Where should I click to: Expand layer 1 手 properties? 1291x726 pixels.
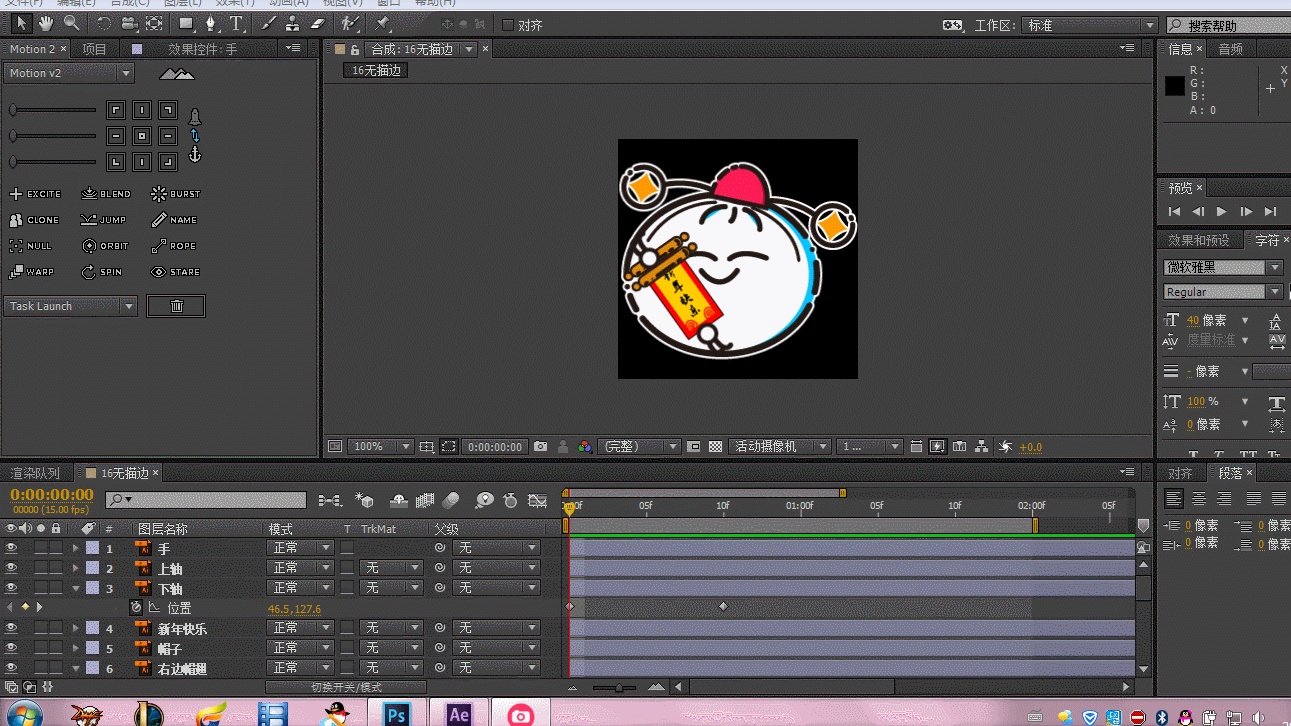coord(75,548)
